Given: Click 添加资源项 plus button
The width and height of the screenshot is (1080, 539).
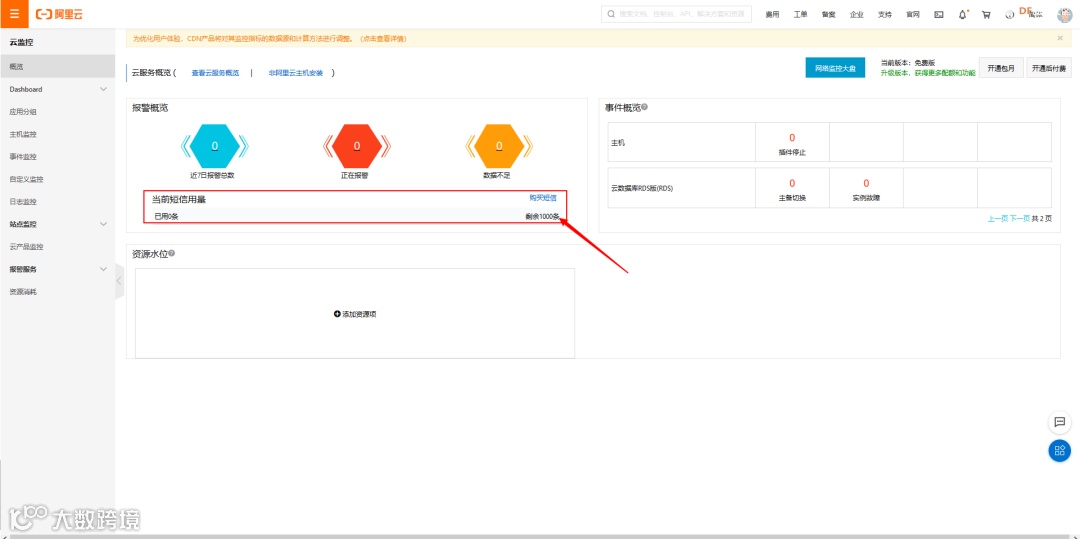Looking at the screenshot, I should click(355, 314).
